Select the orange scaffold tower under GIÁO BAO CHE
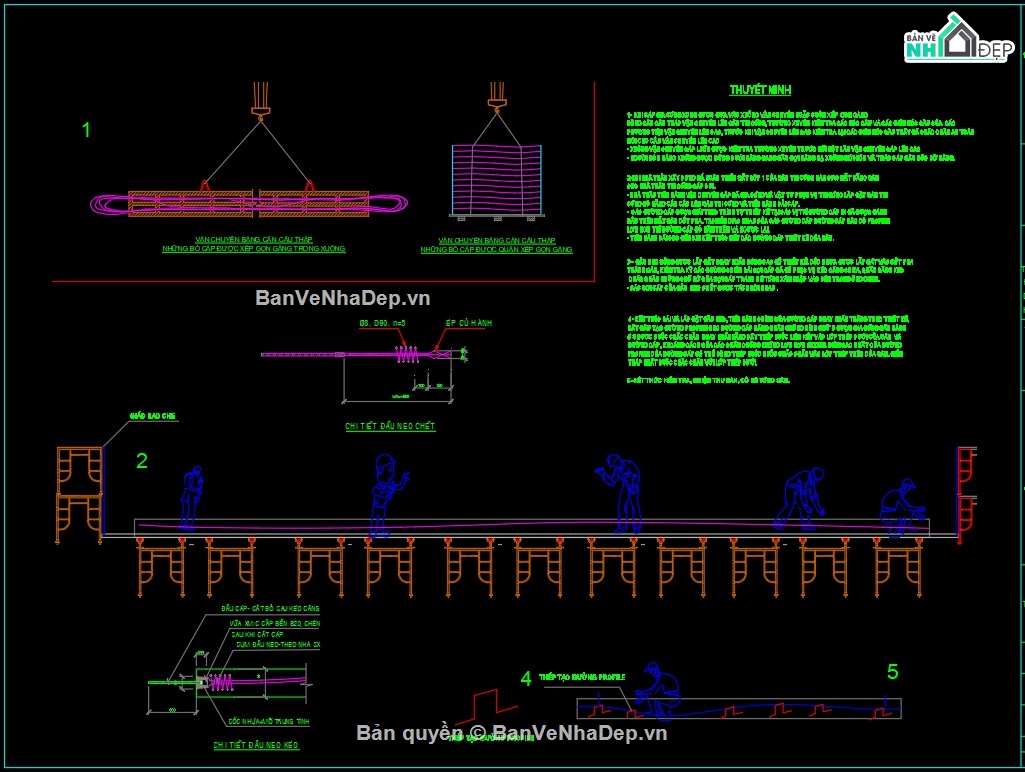 click(x=79, y=495)
